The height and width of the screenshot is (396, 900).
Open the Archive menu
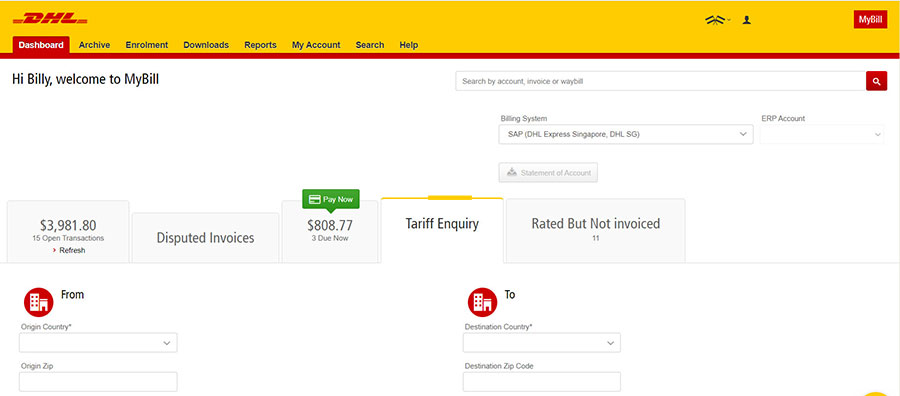[94, 45]
